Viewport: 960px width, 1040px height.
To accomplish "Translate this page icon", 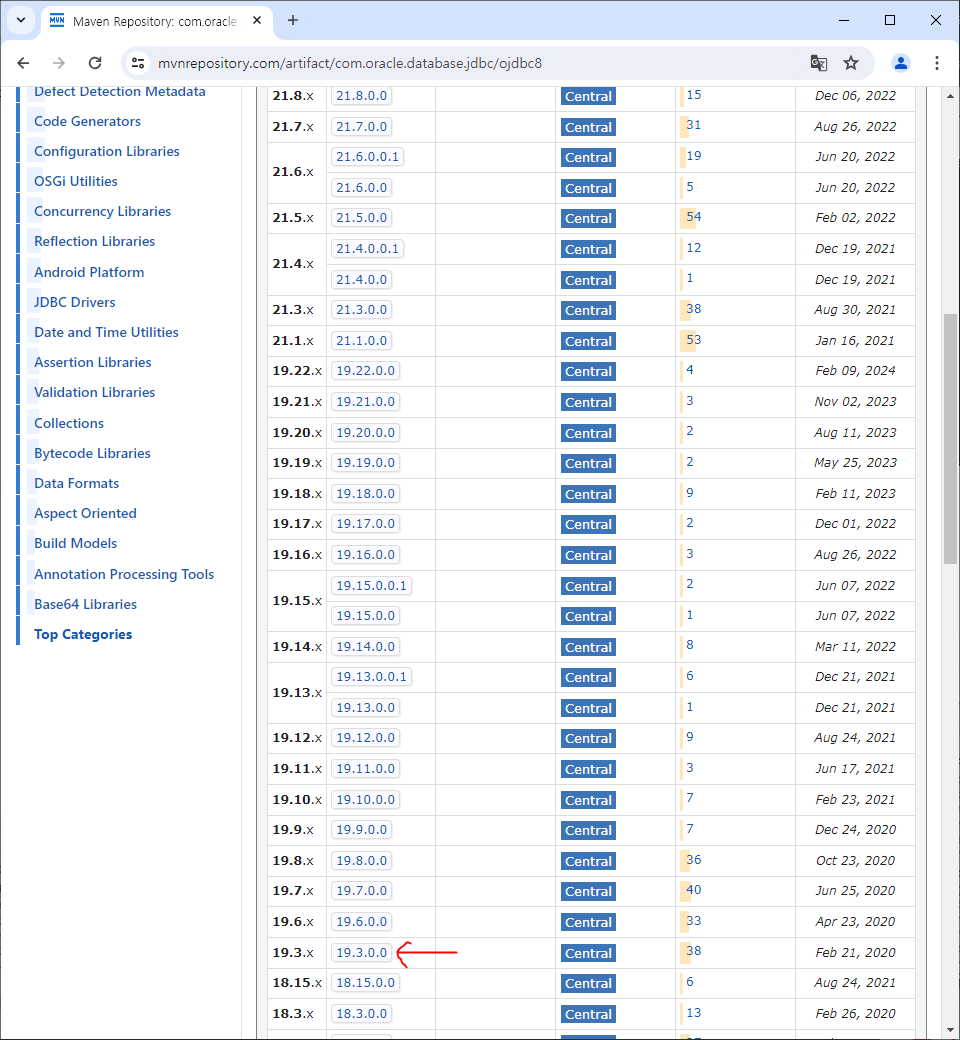I will point(819,63).
